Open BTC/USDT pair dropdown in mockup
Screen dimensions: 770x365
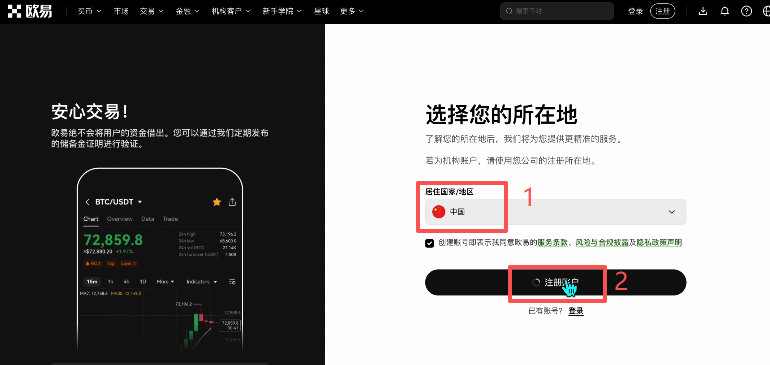point(118,202)
